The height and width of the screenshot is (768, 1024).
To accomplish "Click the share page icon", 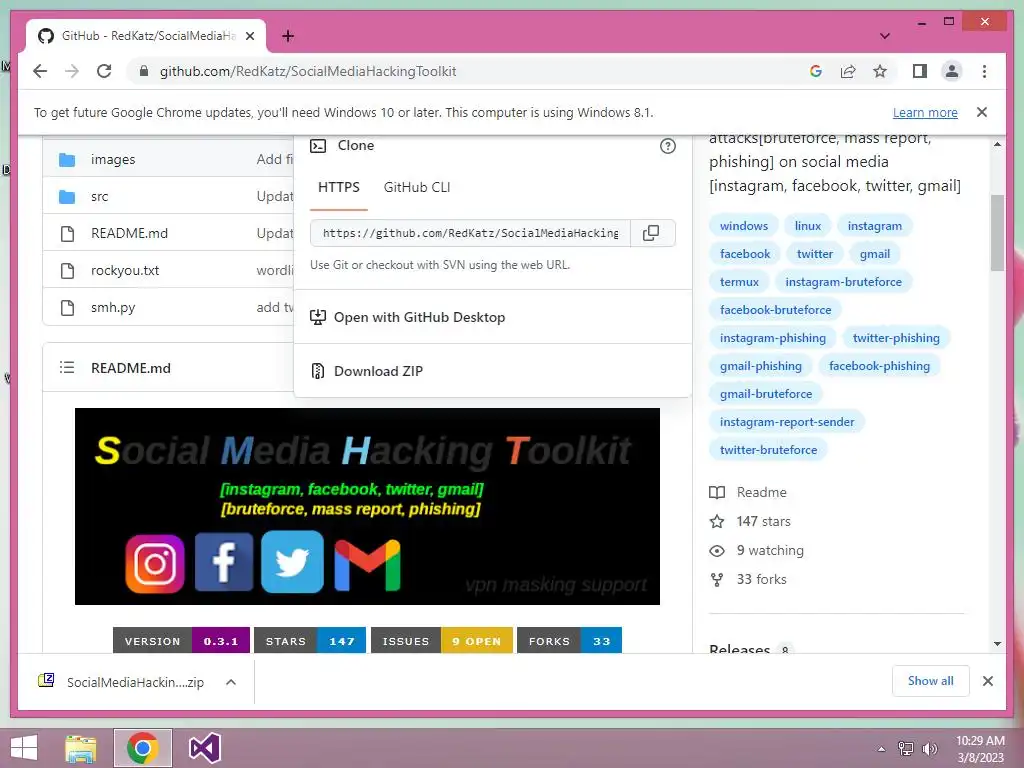I will 848,71.
